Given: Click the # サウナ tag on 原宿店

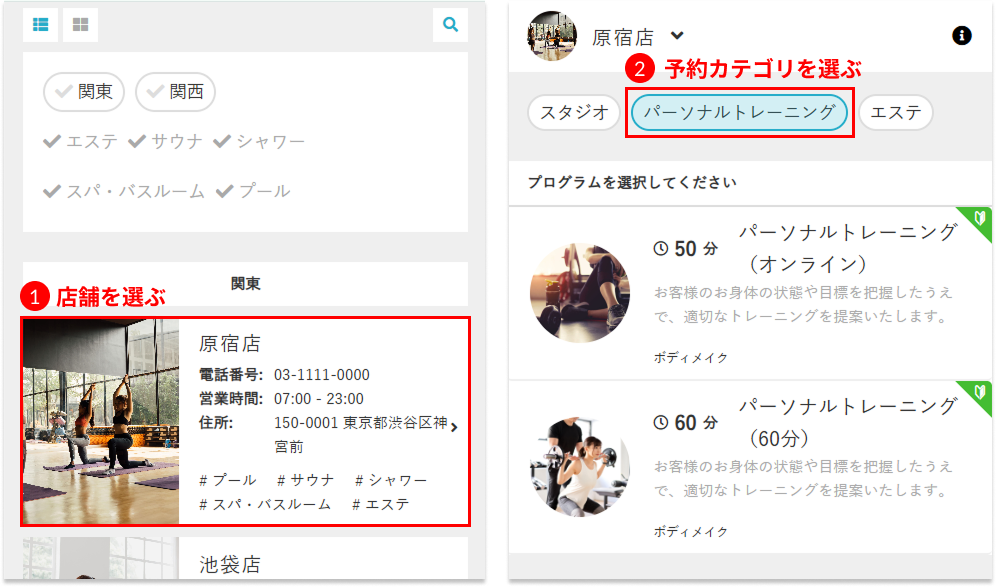Looking at the screenshot, I should (306, 480).
